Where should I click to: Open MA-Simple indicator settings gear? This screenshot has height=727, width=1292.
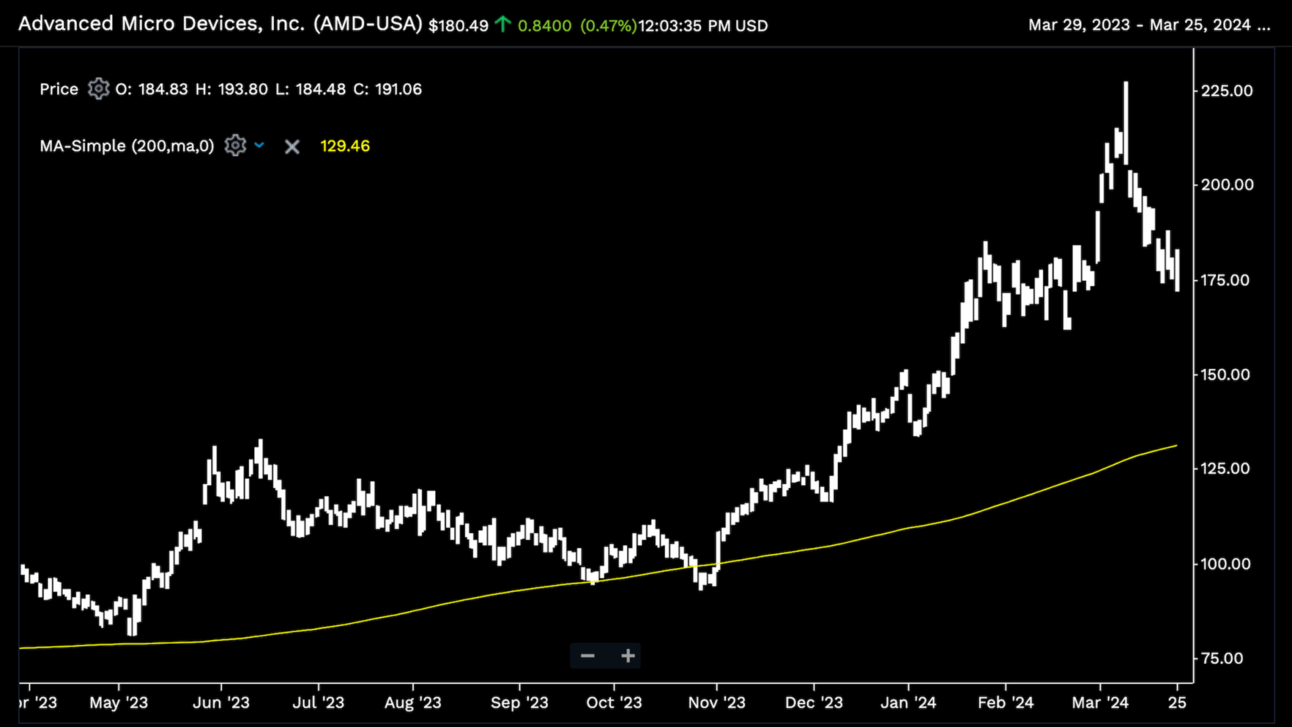tap(235, 146)
